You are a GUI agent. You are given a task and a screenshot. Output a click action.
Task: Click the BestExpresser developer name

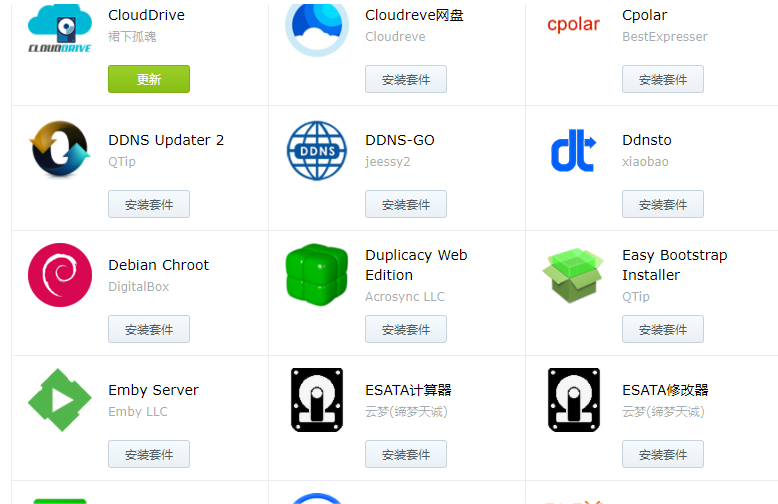[665, 37]
